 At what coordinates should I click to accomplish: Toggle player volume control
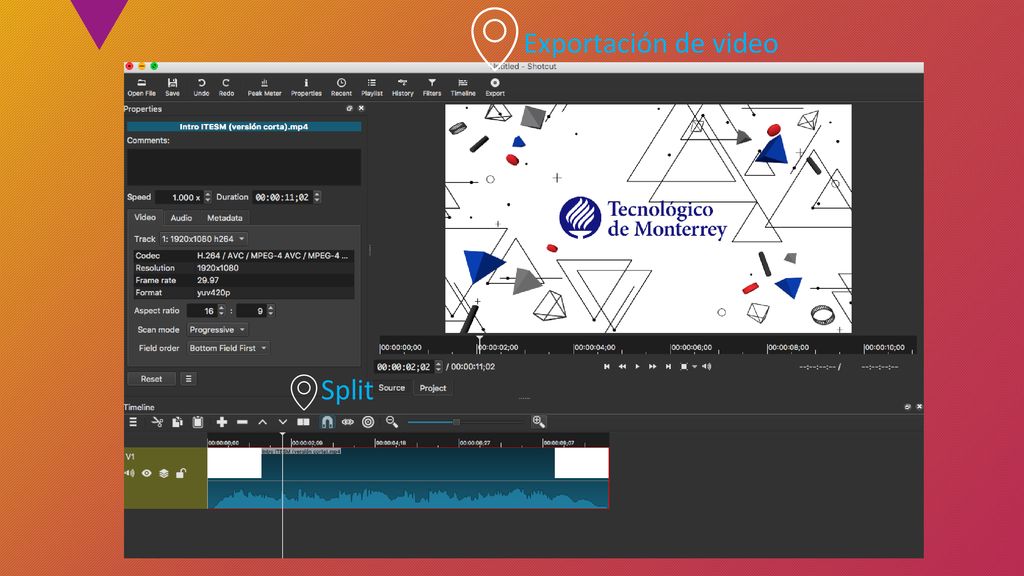[707, 367]
